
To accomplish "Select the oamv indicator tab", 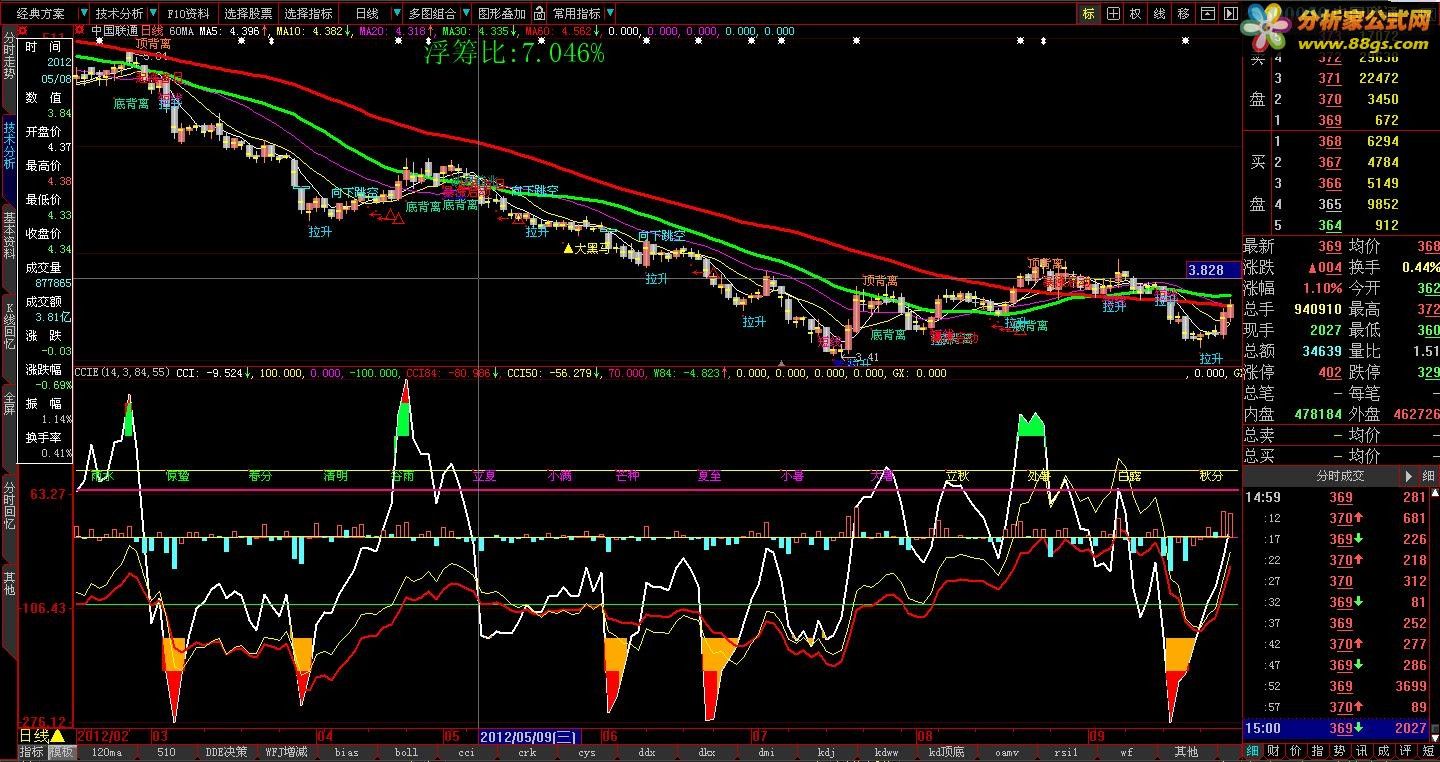I will 1007,752.
